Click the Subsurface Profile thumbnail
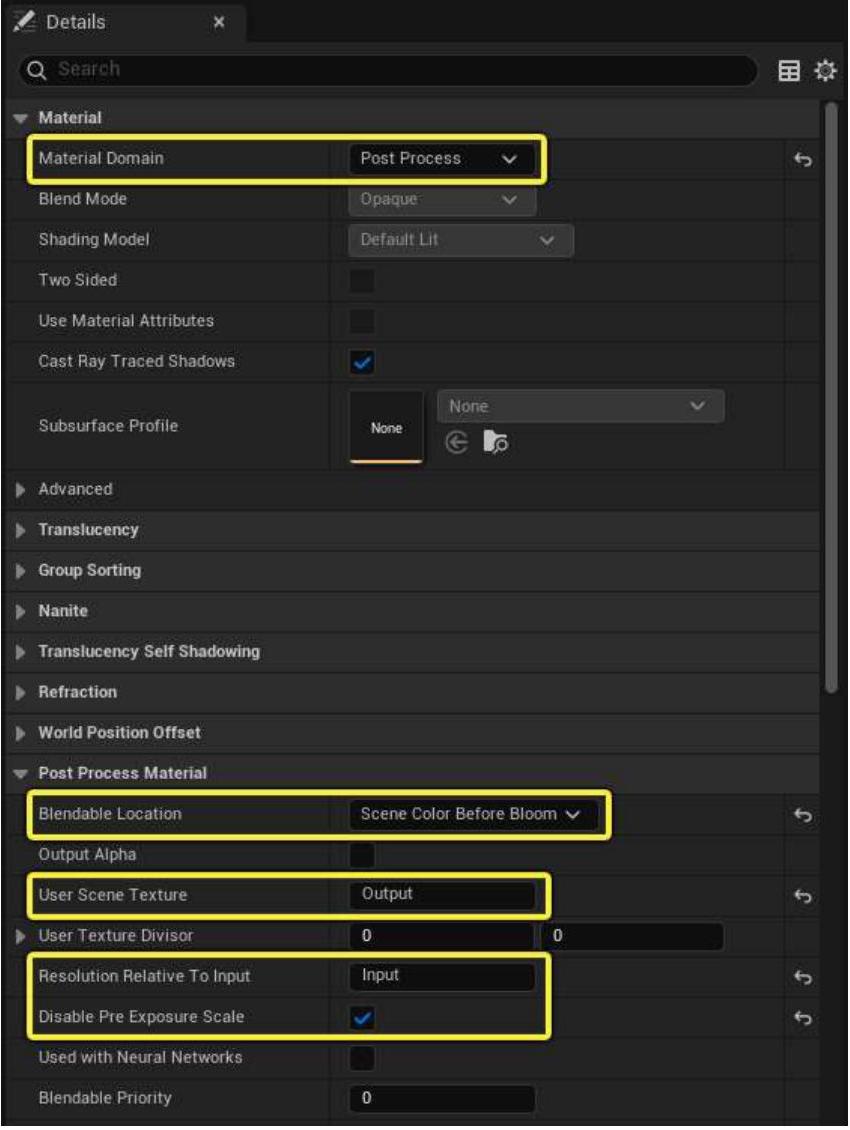This screenshot has height=1130, width=850. click(x=386, y=427)
